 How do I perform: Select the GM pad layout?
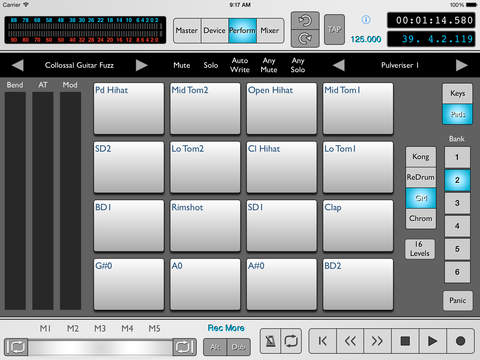click(x=421, y=198)
